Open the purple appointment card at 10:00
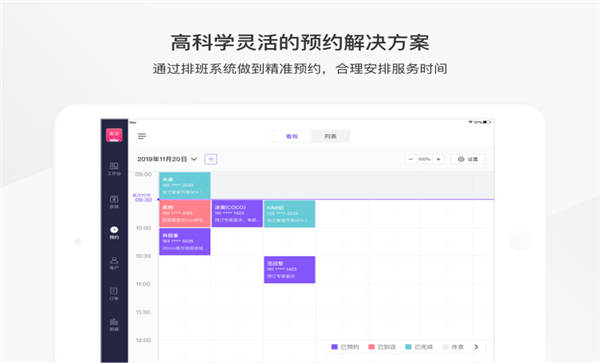Screen dimensions: 600x363 pyautogui.click(x=185, y=242)
